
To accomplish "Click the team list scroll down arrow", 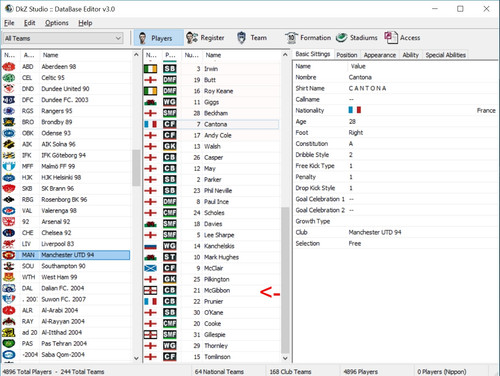I will (136, 358).
